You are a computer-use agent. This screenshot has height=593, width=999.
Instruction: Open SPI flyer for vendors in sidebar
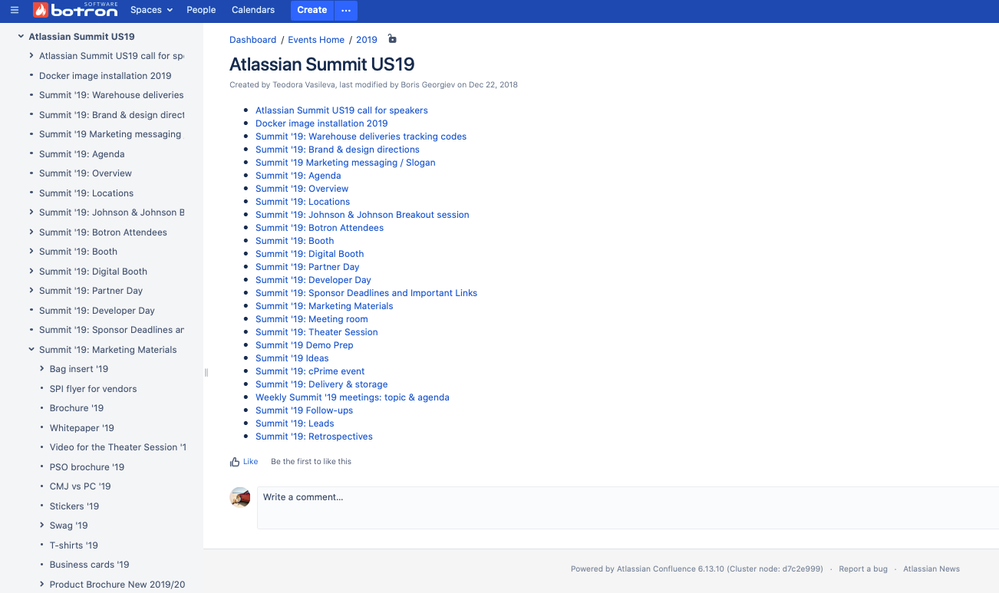coord(93,389)
